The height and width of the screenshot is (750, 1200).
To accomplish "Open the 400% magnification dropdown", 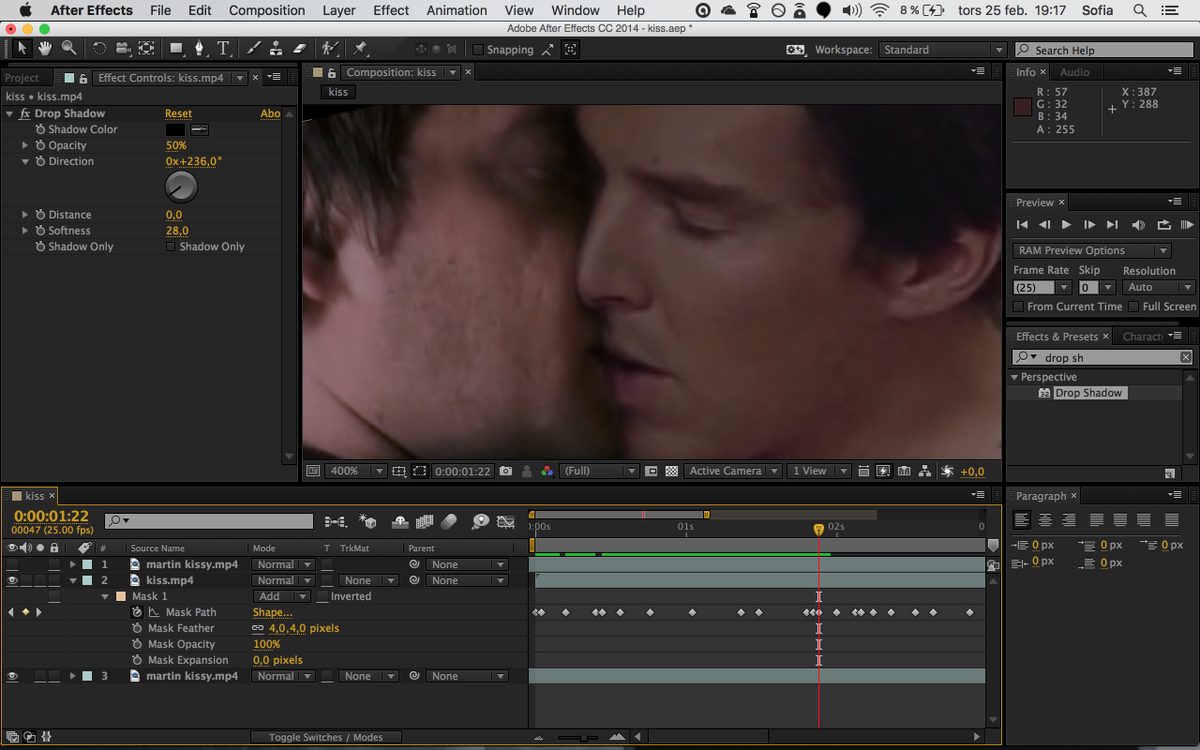I will 357,471.
